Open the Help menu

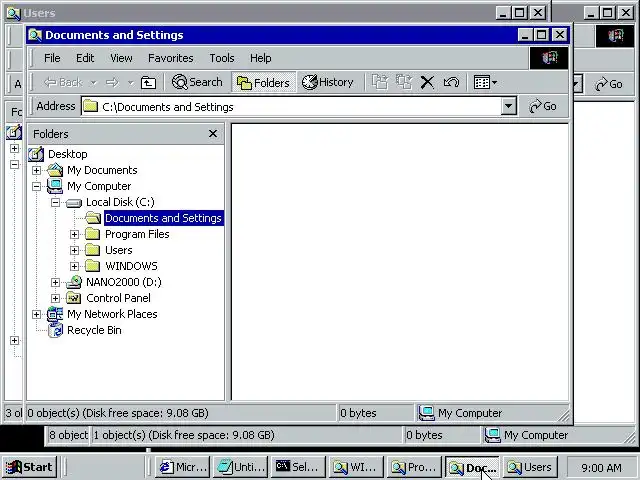coord(260,58)
